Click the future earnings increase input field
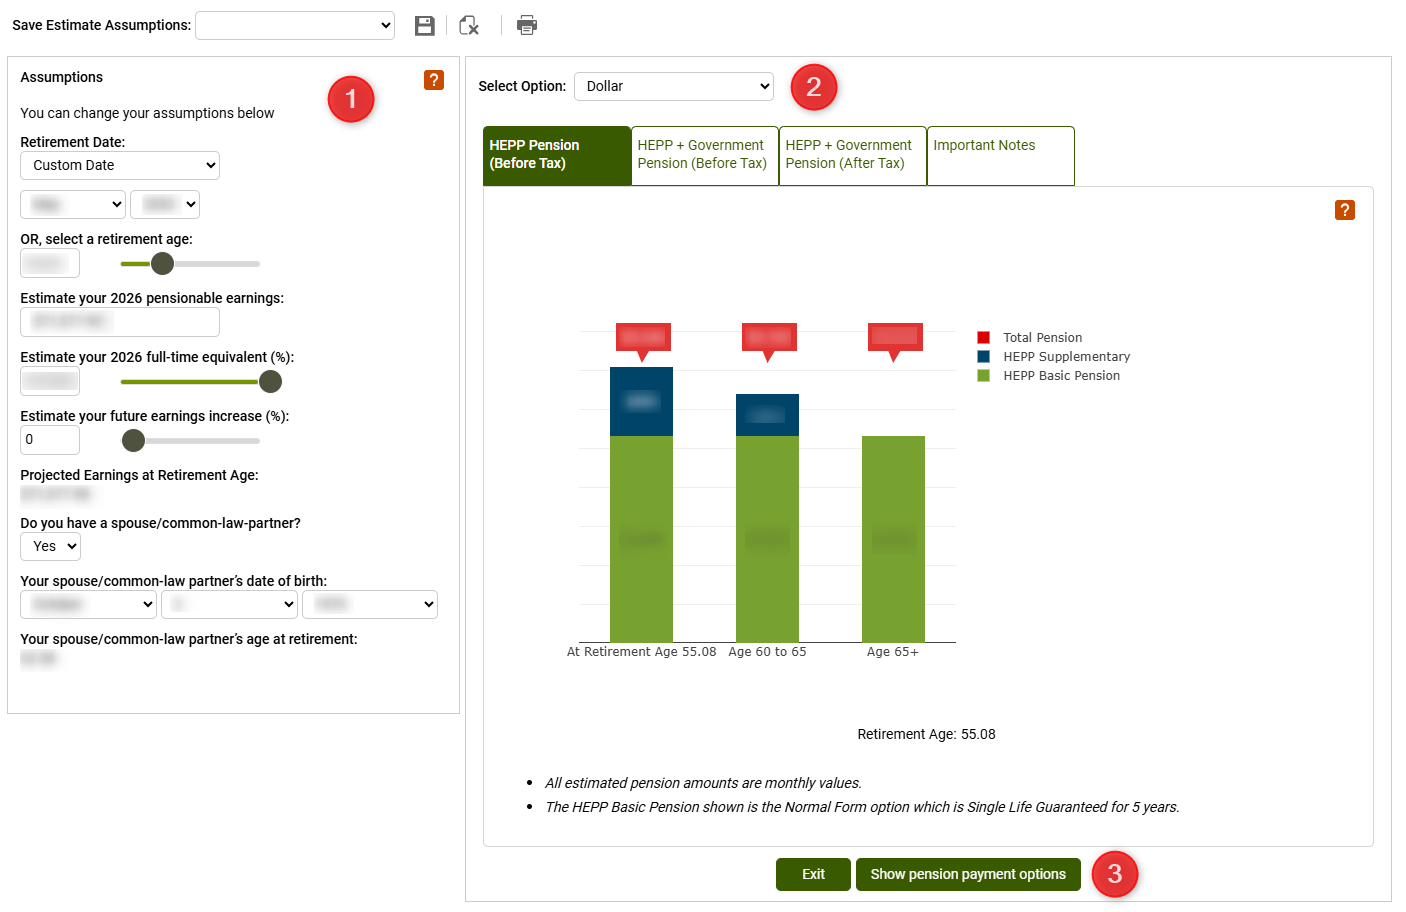 pyautogui.click(x=50, y=441)
